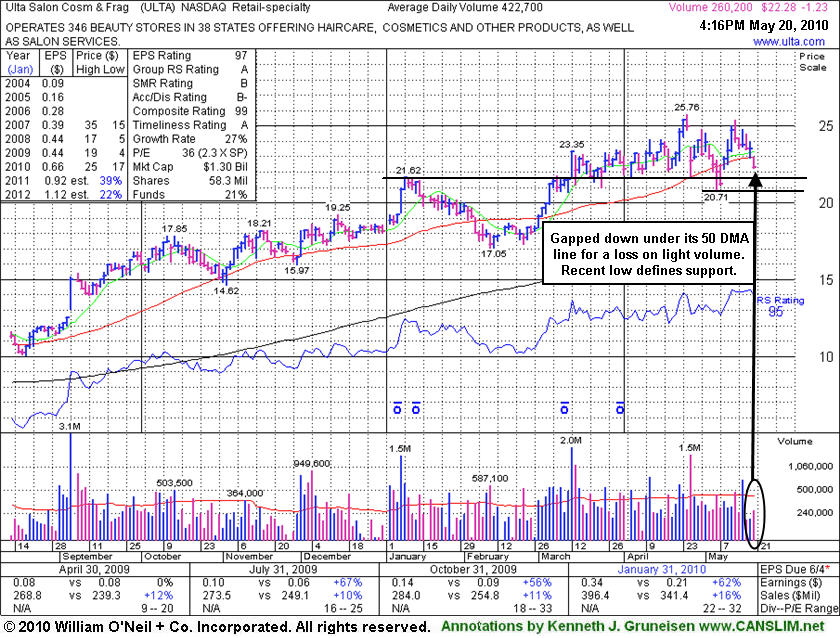The width and height of the screenshot is (840, 638).
Task: Click the 949,600 volume label
Action: tap(311, 463)
